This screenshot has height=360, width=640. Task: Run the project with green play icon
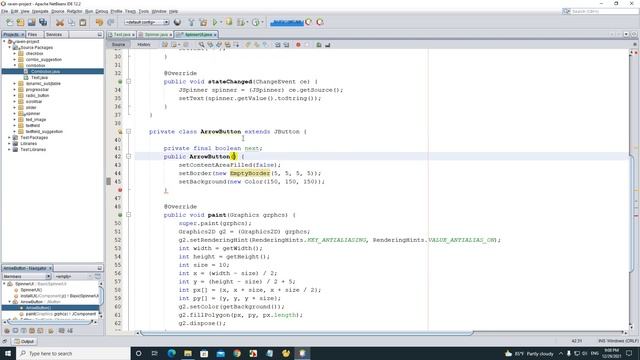click(x=215, y=22)
